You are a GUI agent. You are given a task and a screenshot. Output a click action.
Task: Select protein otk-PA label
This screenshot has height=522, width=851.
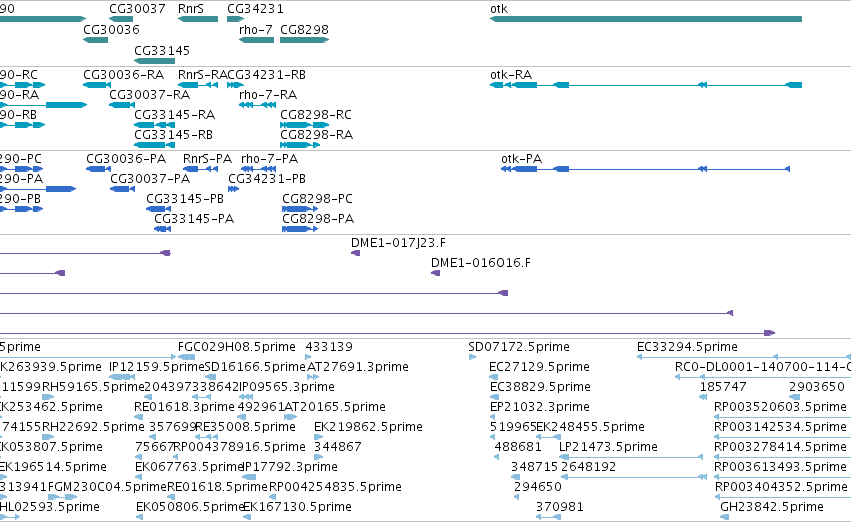pos(522,158)
